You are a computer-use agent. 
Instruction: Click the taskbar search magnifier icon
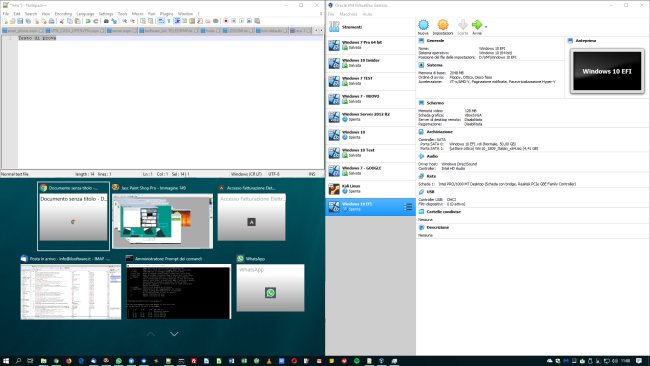tap(18, 361)
